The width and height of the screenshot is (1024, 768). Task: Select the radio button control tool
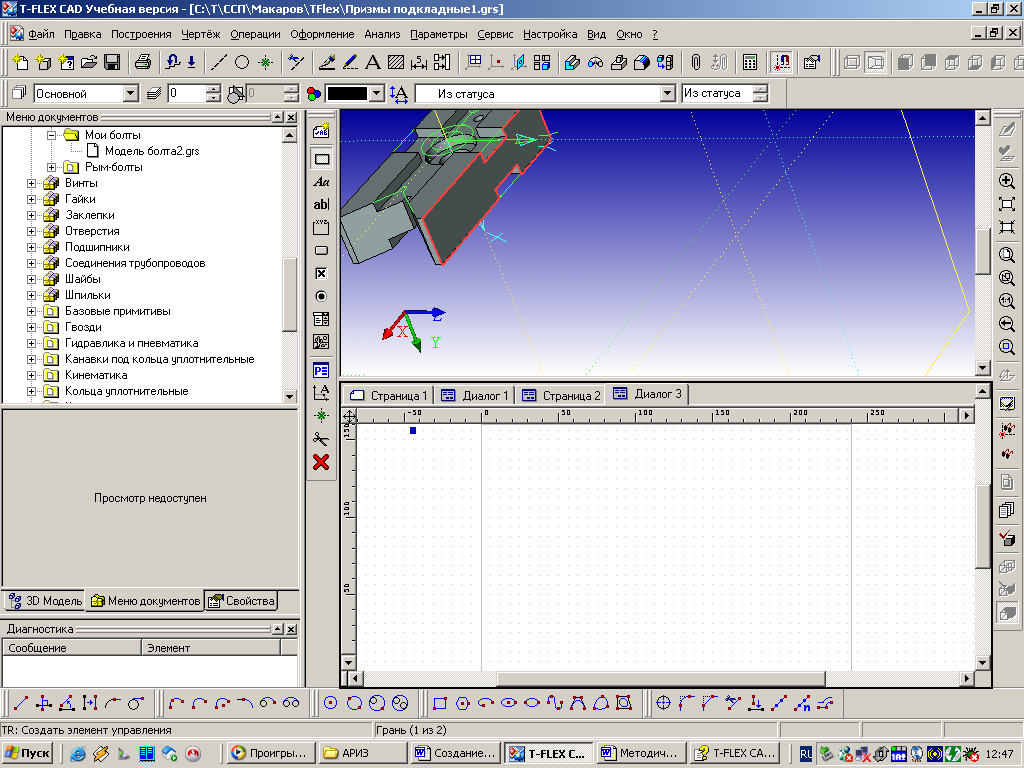[321, 296]
